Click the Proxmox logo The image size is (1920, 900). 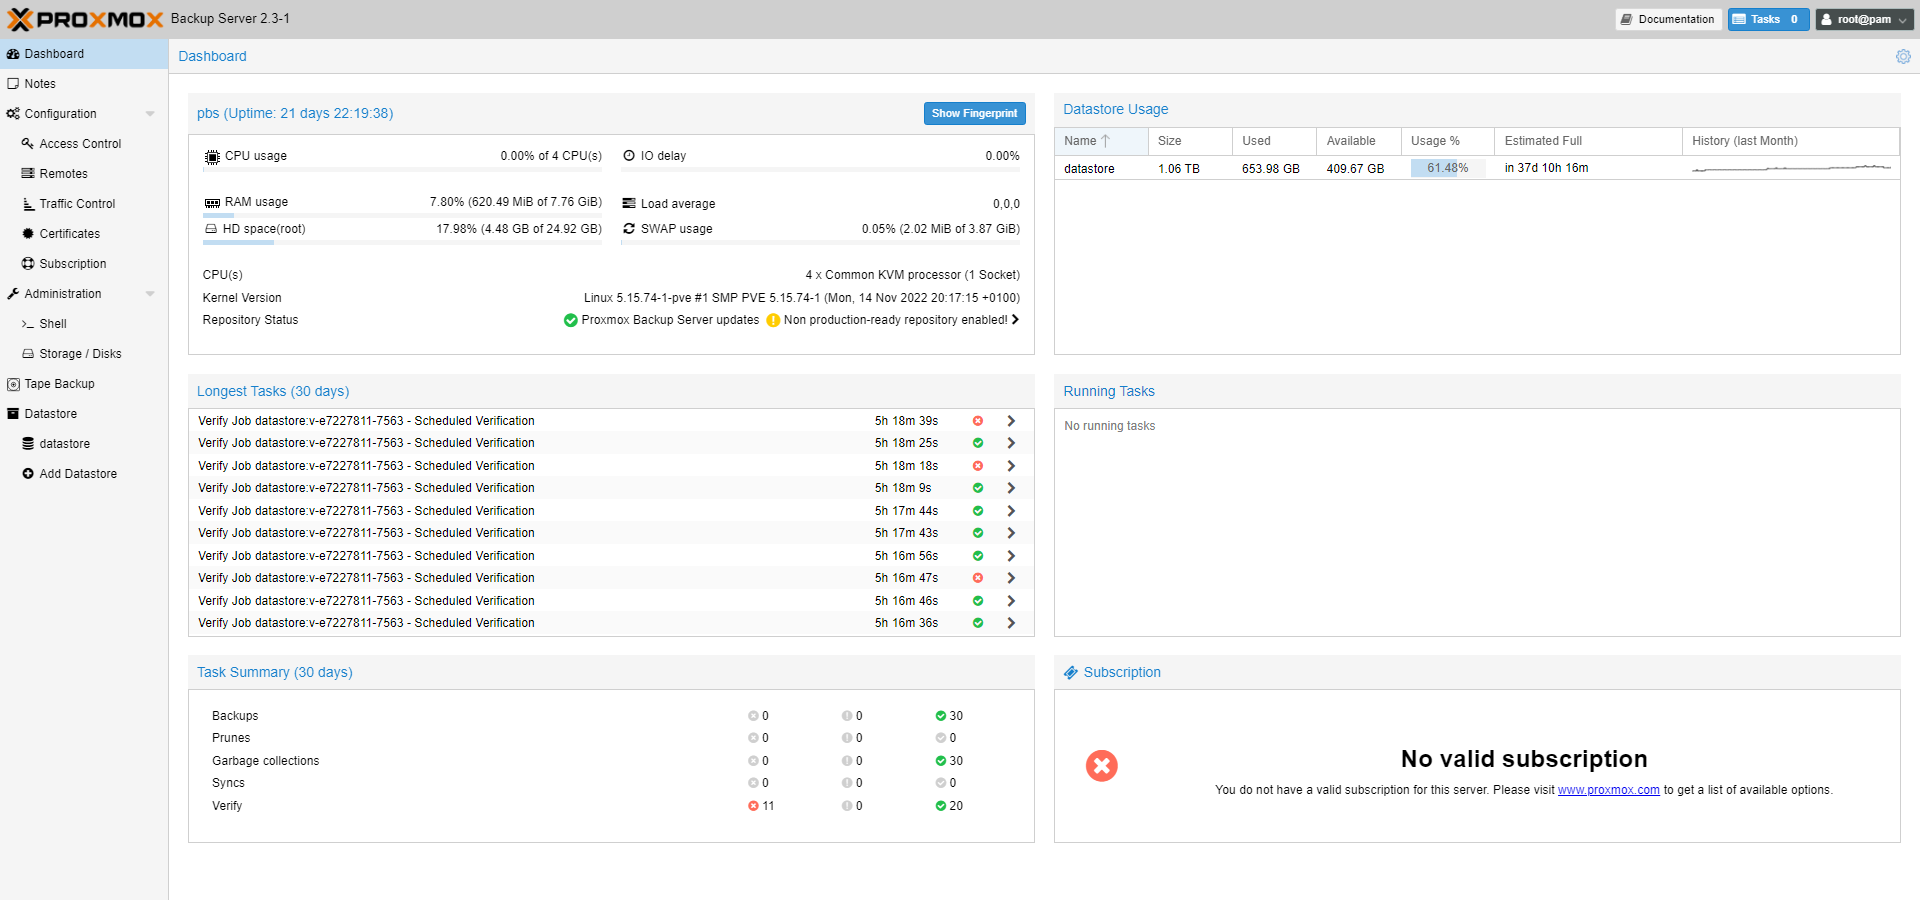(x=85, y=19)
